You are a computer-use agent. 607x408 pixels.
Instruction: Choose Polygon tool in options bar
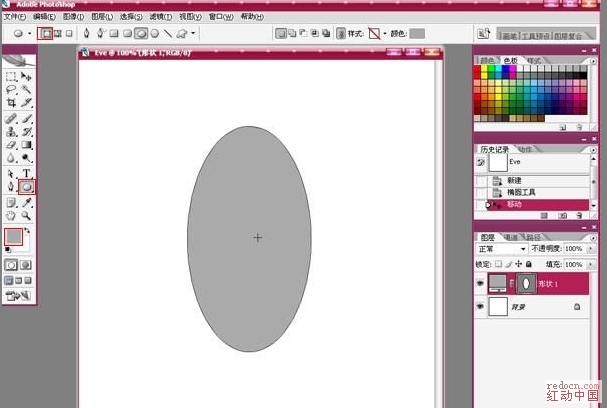click(x=155, y=34)
